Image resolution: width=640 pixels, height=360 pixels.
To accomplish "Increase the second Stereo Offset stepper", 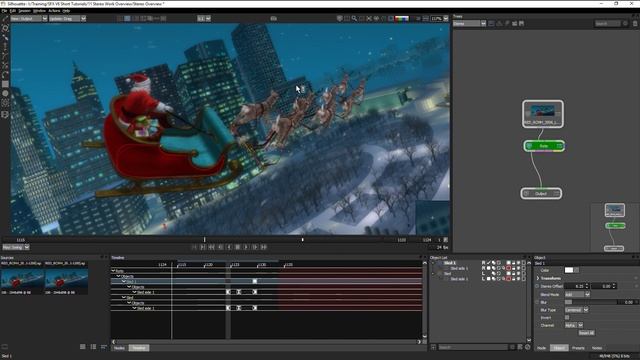I will pyautogui.click(x=614, y=285).
